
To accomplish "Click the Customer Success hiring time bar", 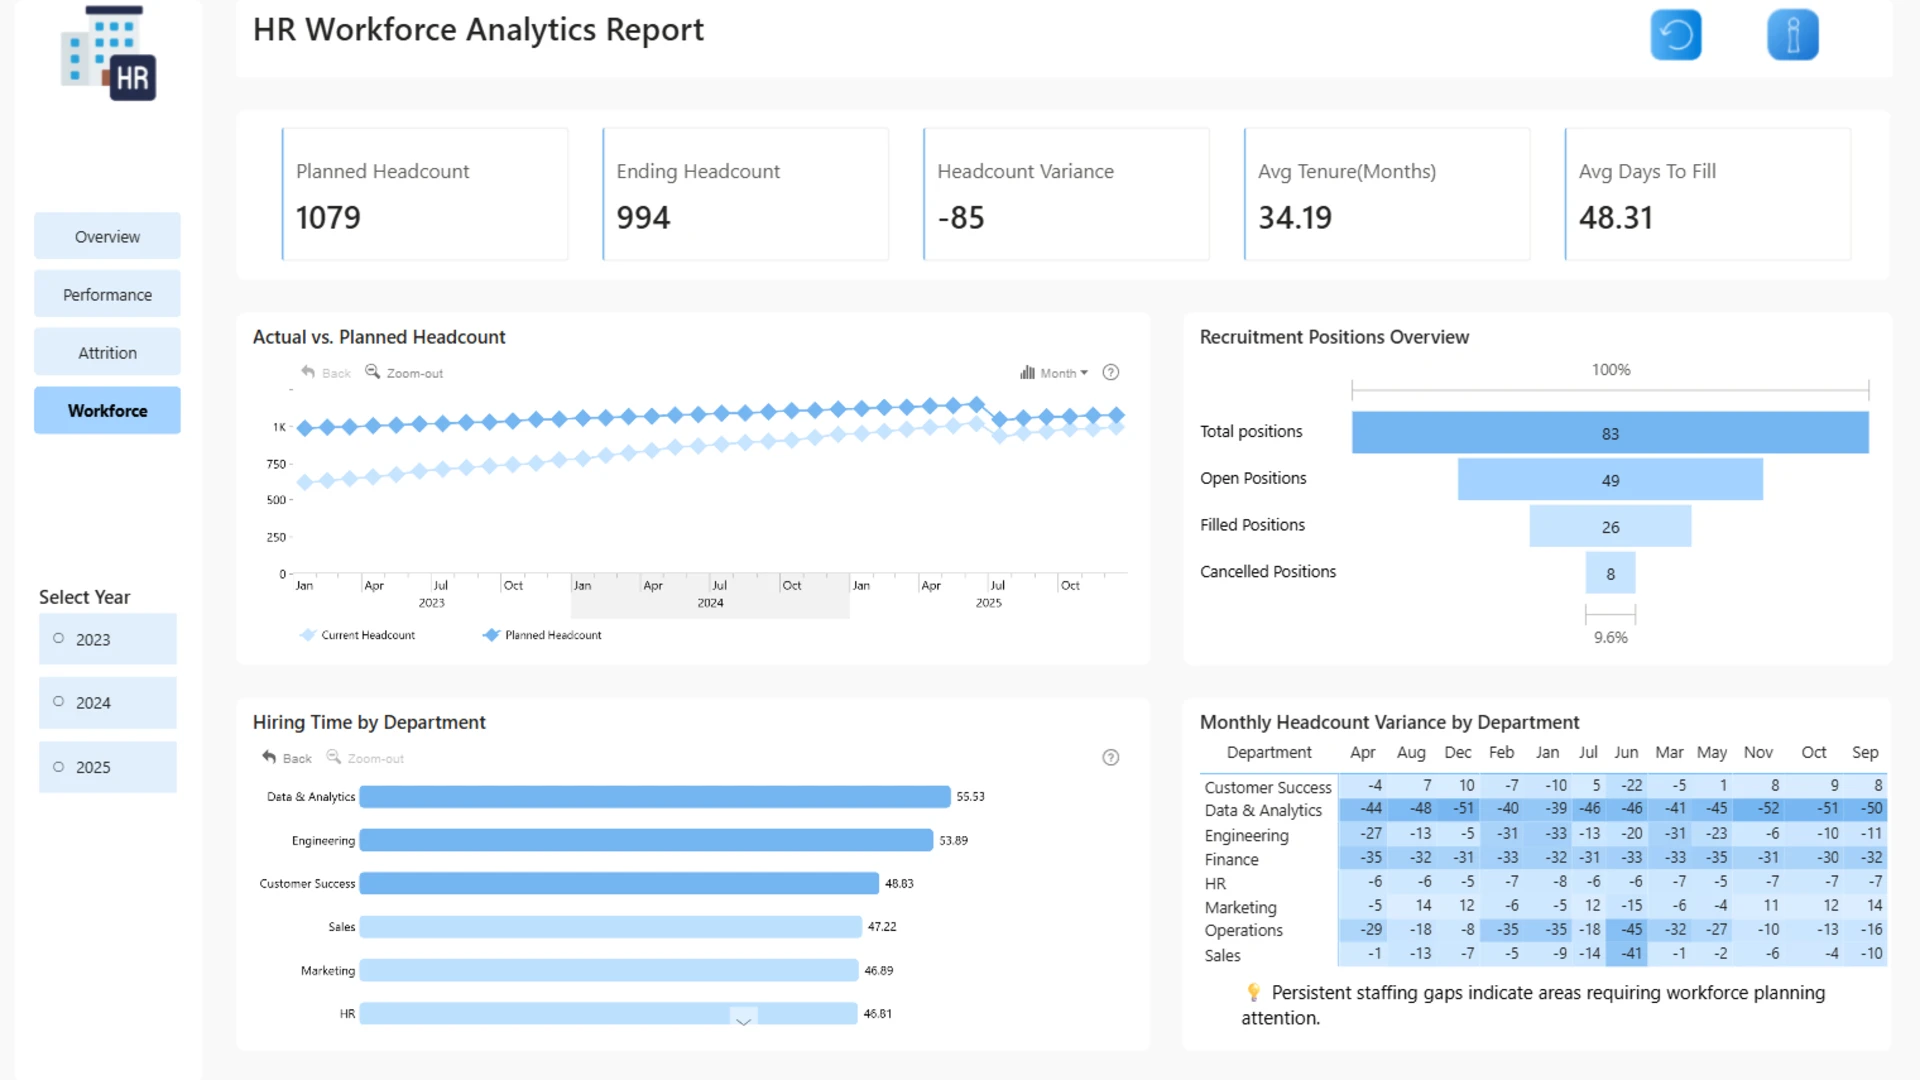I will click(619, 883).
